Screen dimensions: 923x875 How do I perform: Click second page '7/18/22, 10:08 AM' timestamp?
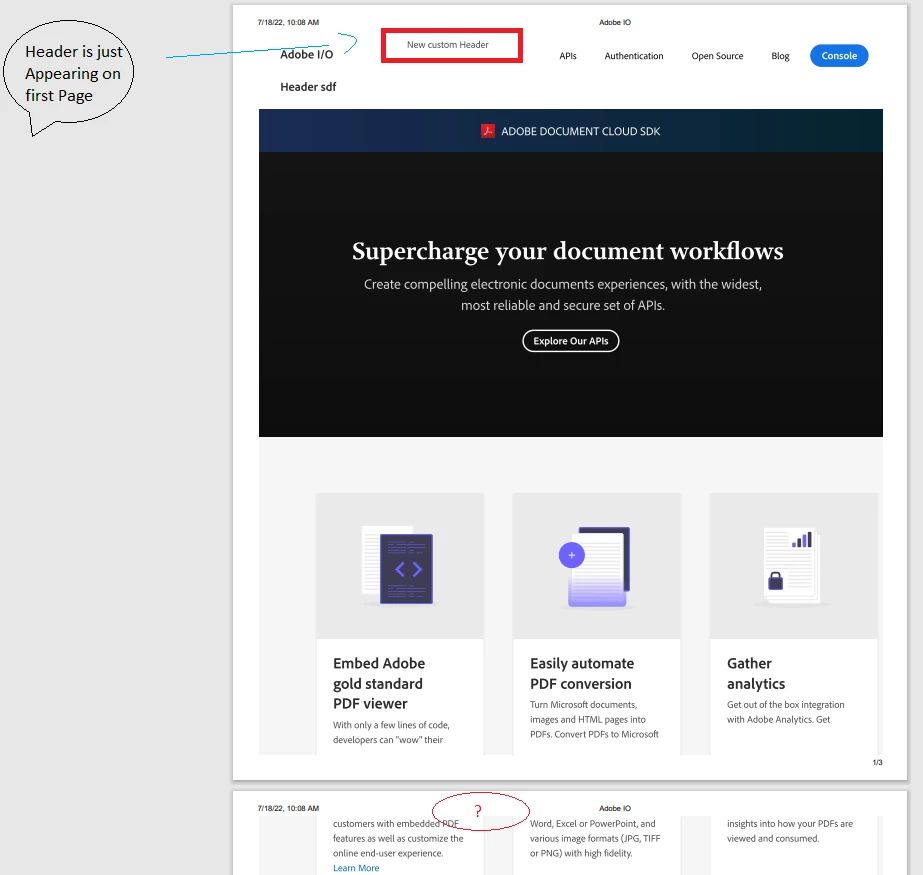pyautogui.click(x=288, y=808)
